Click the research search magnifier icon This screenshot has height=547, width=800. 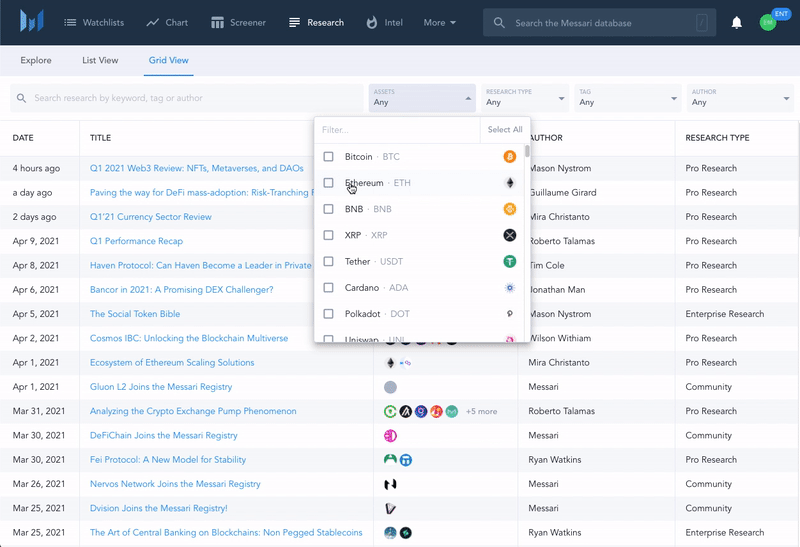(x=21, y=98)
